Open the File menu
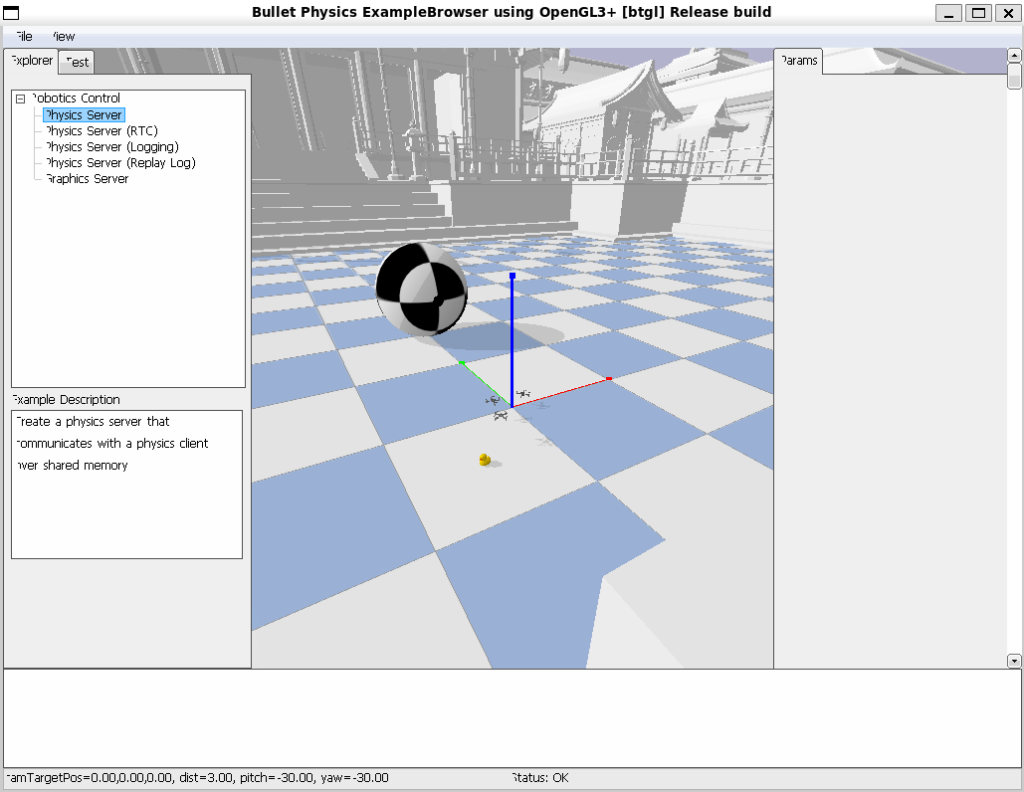Viewport: 1024px width, 792px height. coord(23,36)
